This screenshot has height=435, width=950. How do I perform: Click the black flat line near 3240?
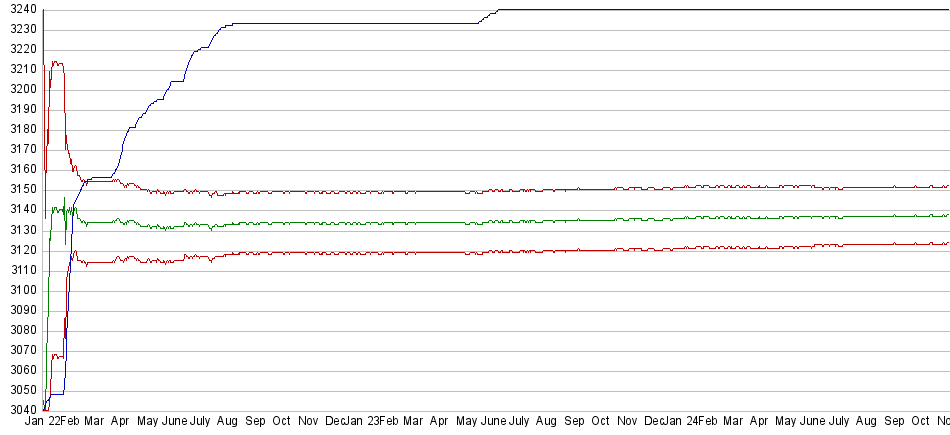[x=700, y=10]
